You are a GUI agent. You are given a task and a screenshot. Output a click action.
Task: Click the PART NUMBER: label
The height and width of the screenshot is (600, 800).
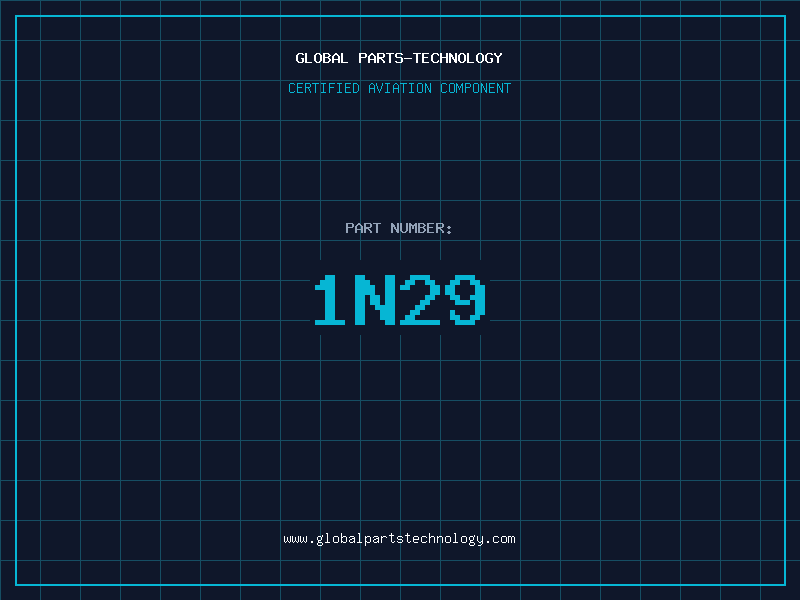398,228
